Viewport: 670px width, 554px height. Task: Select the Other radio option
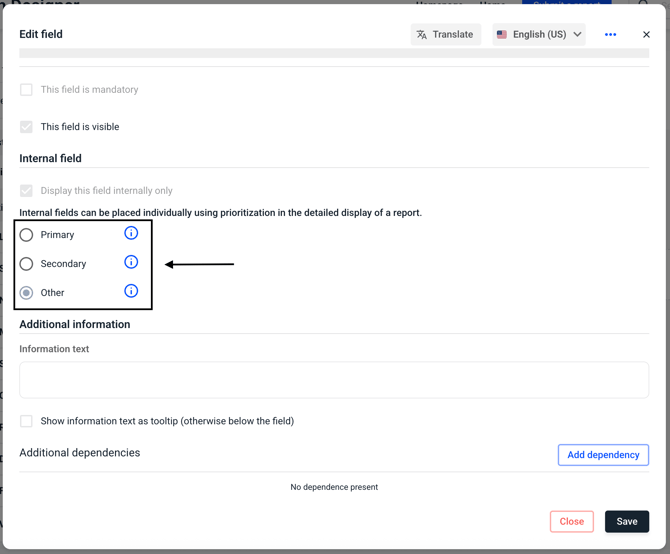point(27,293)
